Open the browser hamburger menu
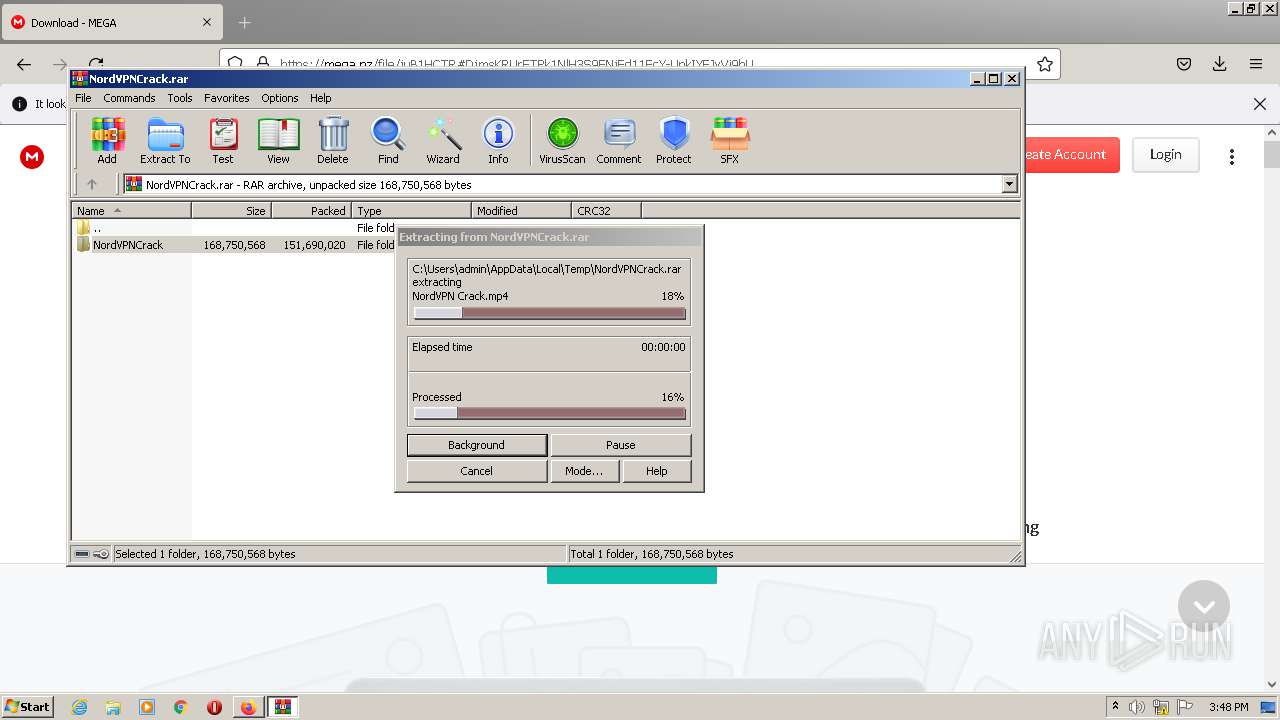Image resolution: width=1280 pixels, height=720 pixels. (x=1256, y=64)
